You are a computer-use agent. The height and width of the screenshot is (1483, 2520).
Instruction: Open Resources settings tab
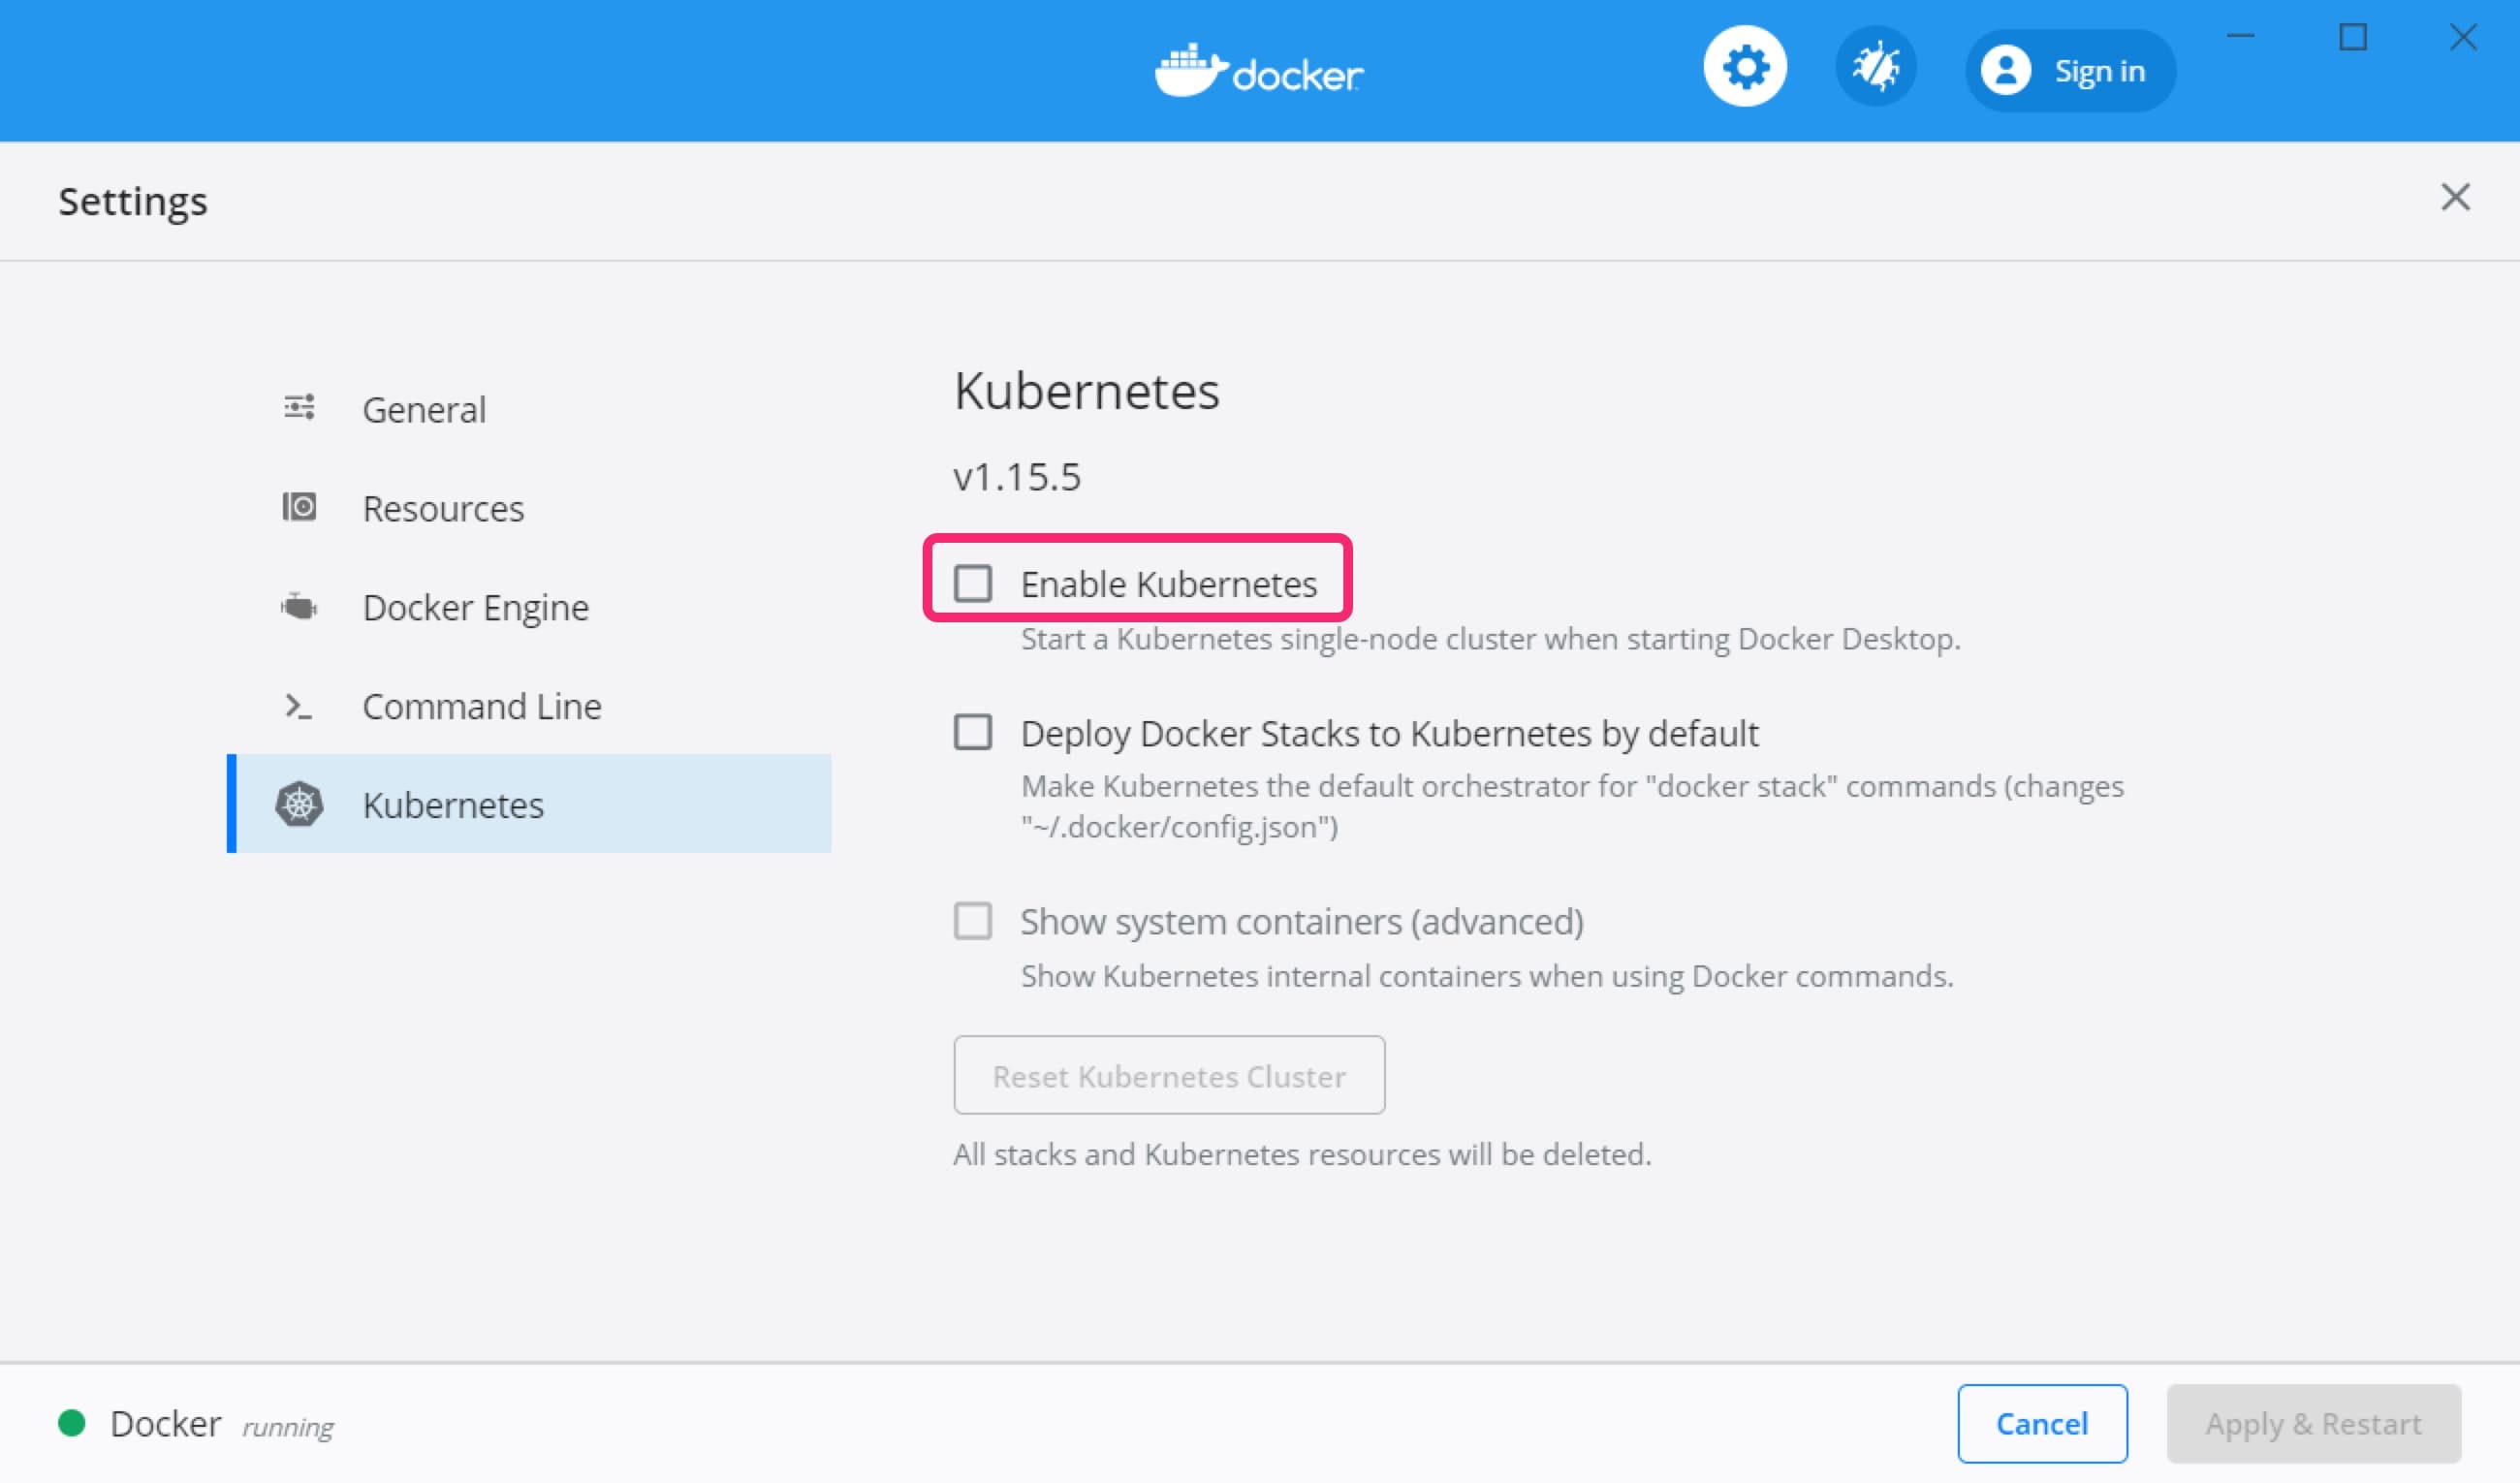pos(441,507)
